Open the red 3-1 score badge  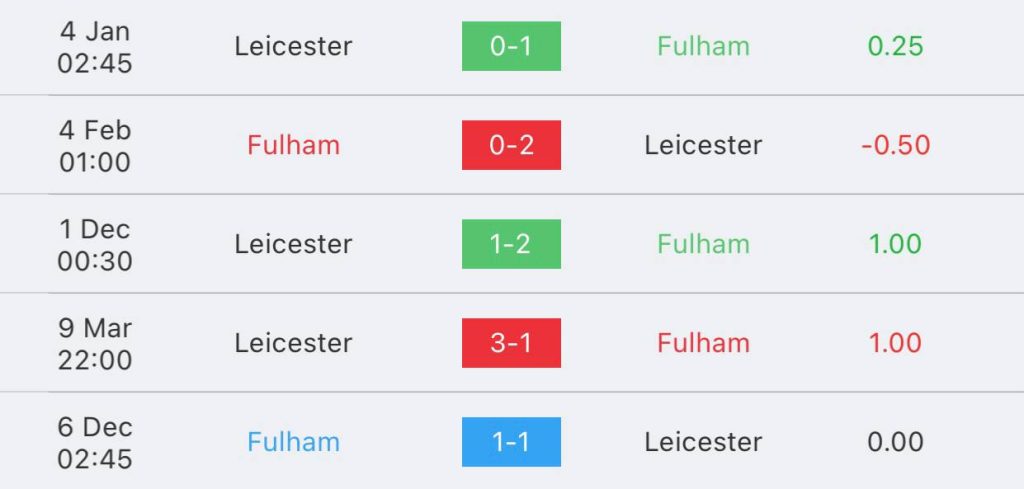pyautogui.click(x=511, y=343)
